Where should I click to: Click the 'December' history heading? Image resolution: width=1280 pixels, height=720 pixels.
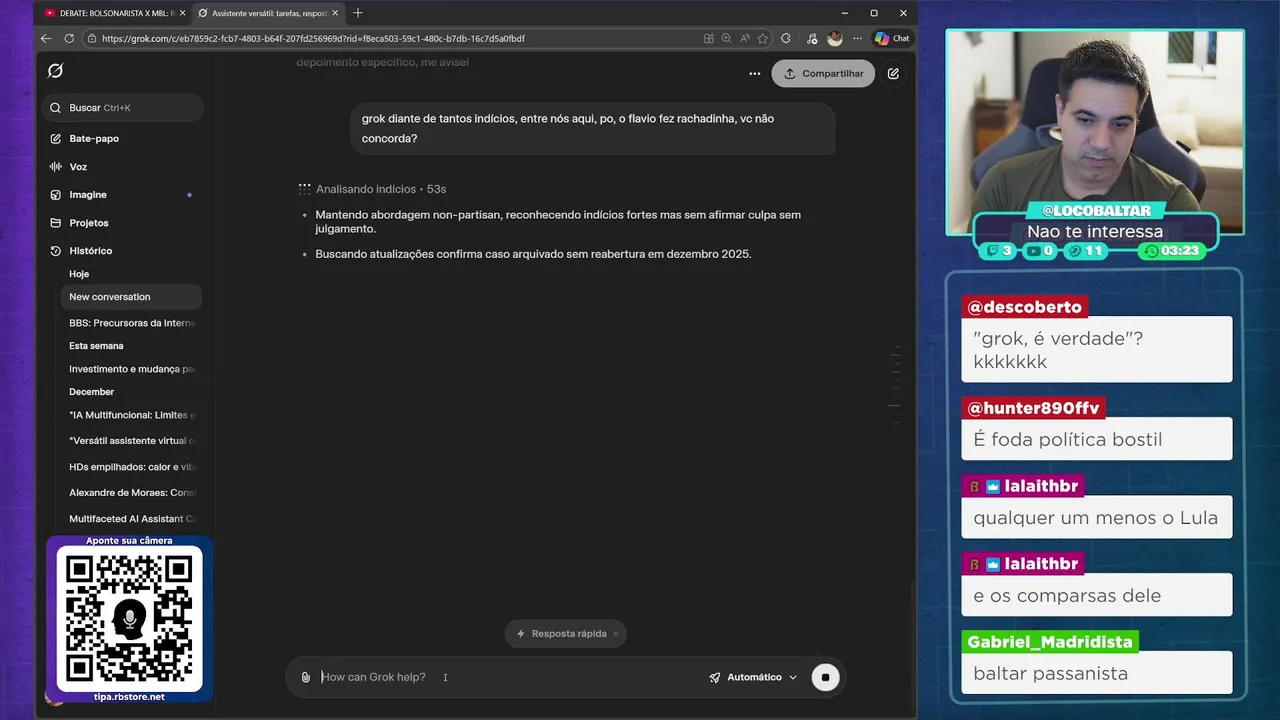pos(92,392)
